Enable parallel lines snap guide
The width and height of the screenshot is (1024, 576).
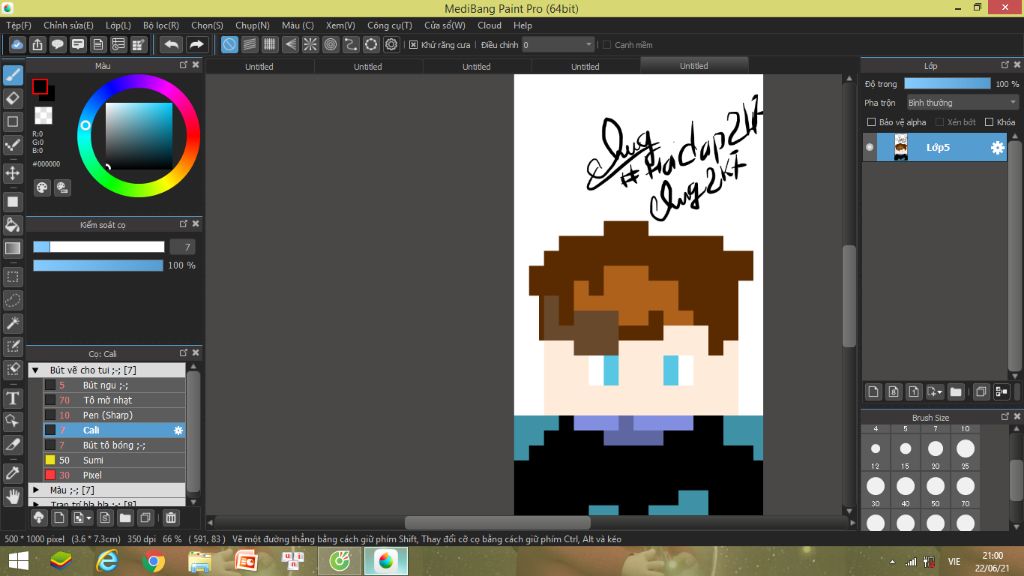coord(249,44)
